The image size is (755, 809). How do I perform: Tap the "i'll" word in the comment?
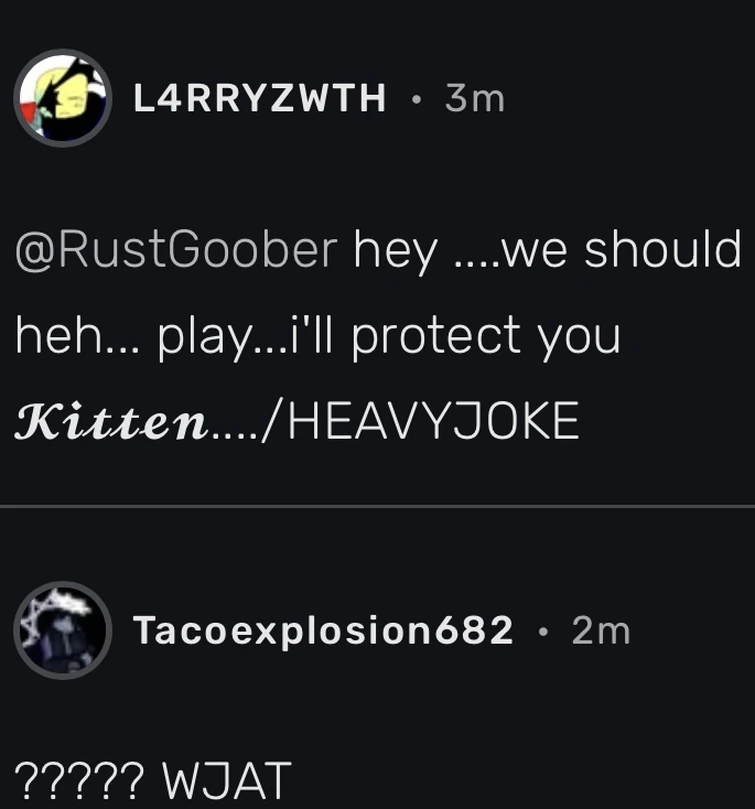point(315,333)
